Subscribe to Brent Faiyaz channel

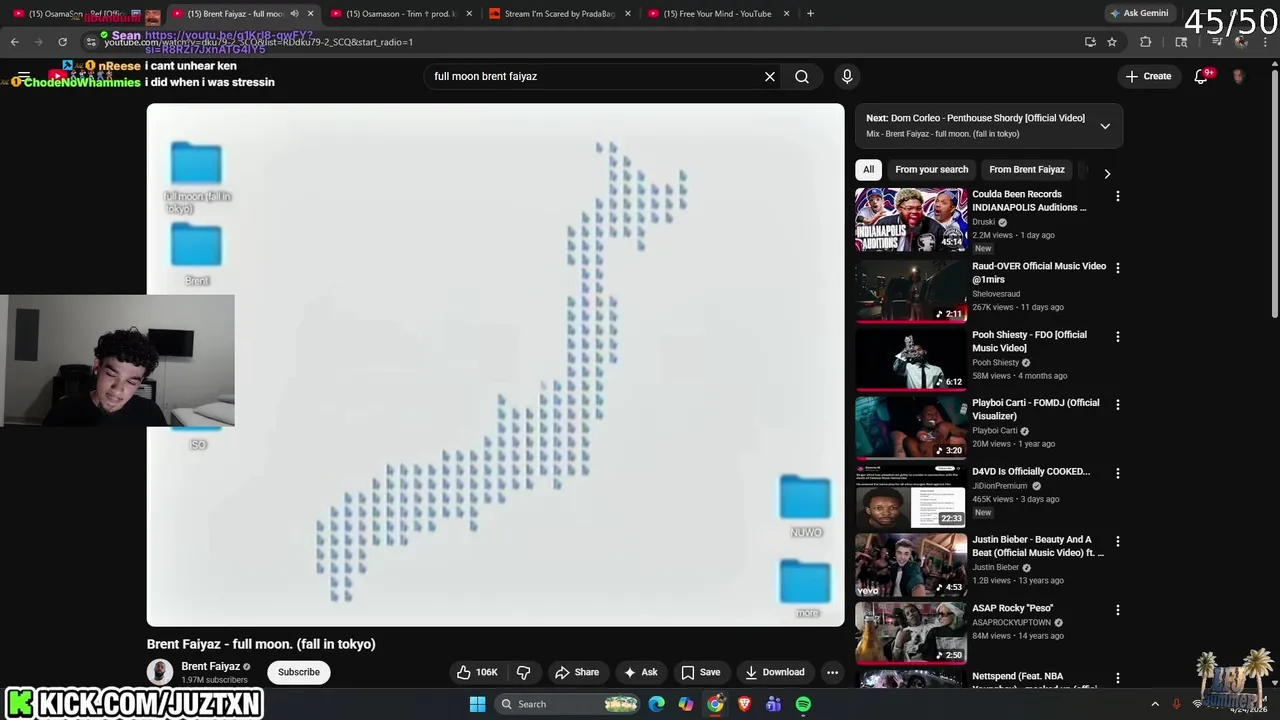(x=299, y=672)
